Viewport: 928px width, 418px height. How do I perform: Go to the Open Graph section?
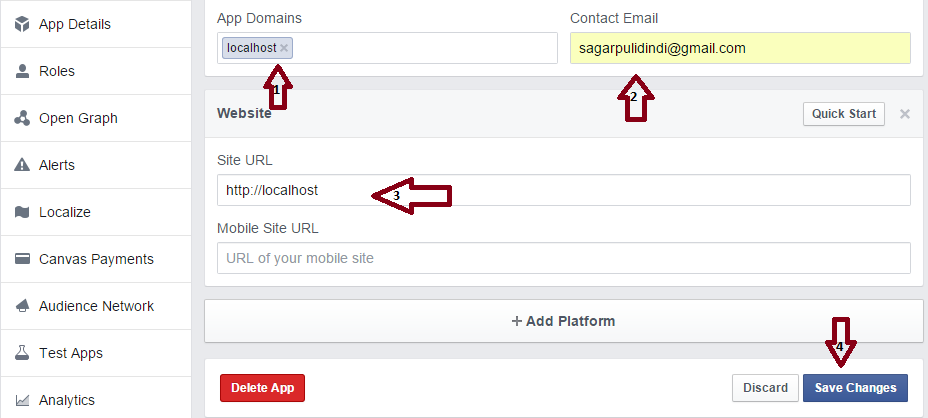(x=78, y=118)
